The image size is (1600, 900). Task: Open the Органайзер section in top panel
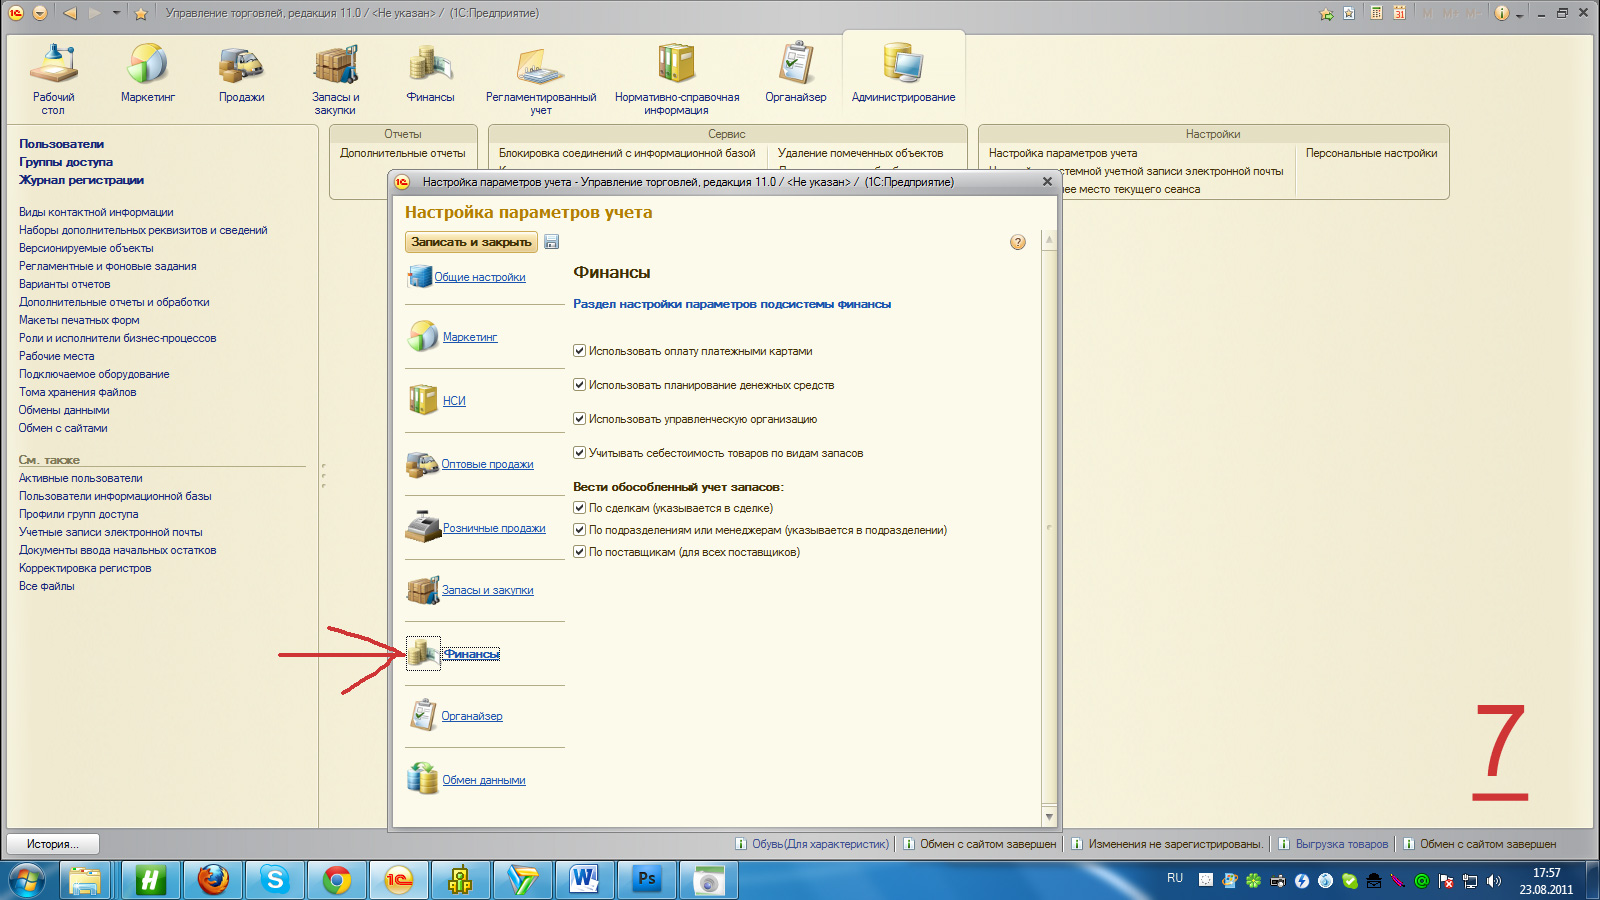click(796, 73)
